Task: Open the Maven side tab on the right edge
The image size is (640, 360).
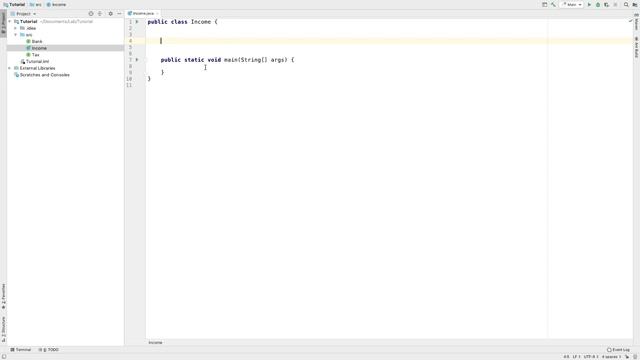Action: click(x=636, y=22)
